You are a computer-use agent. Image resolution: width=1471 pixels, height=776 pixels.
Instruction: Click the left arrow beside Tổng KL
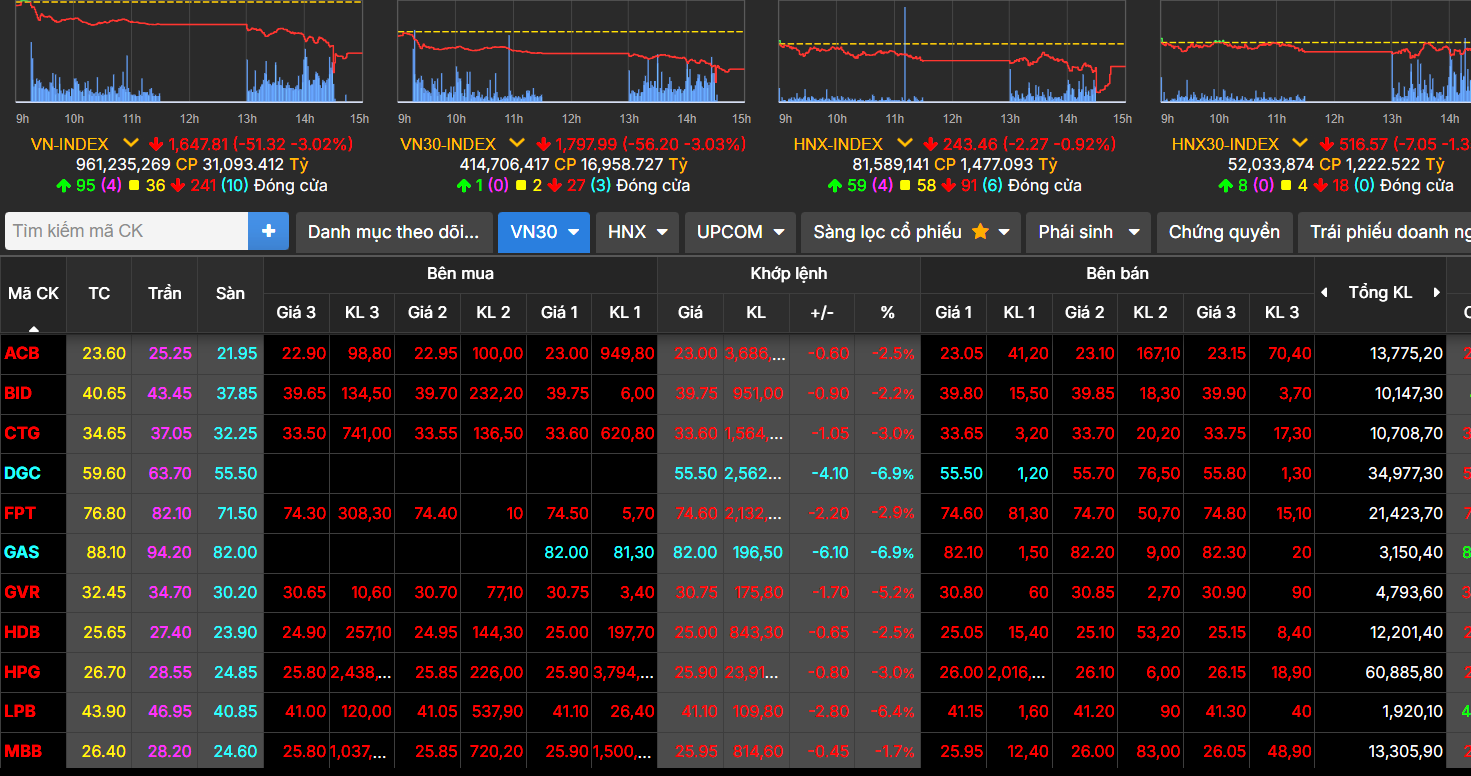(1325, 293)
